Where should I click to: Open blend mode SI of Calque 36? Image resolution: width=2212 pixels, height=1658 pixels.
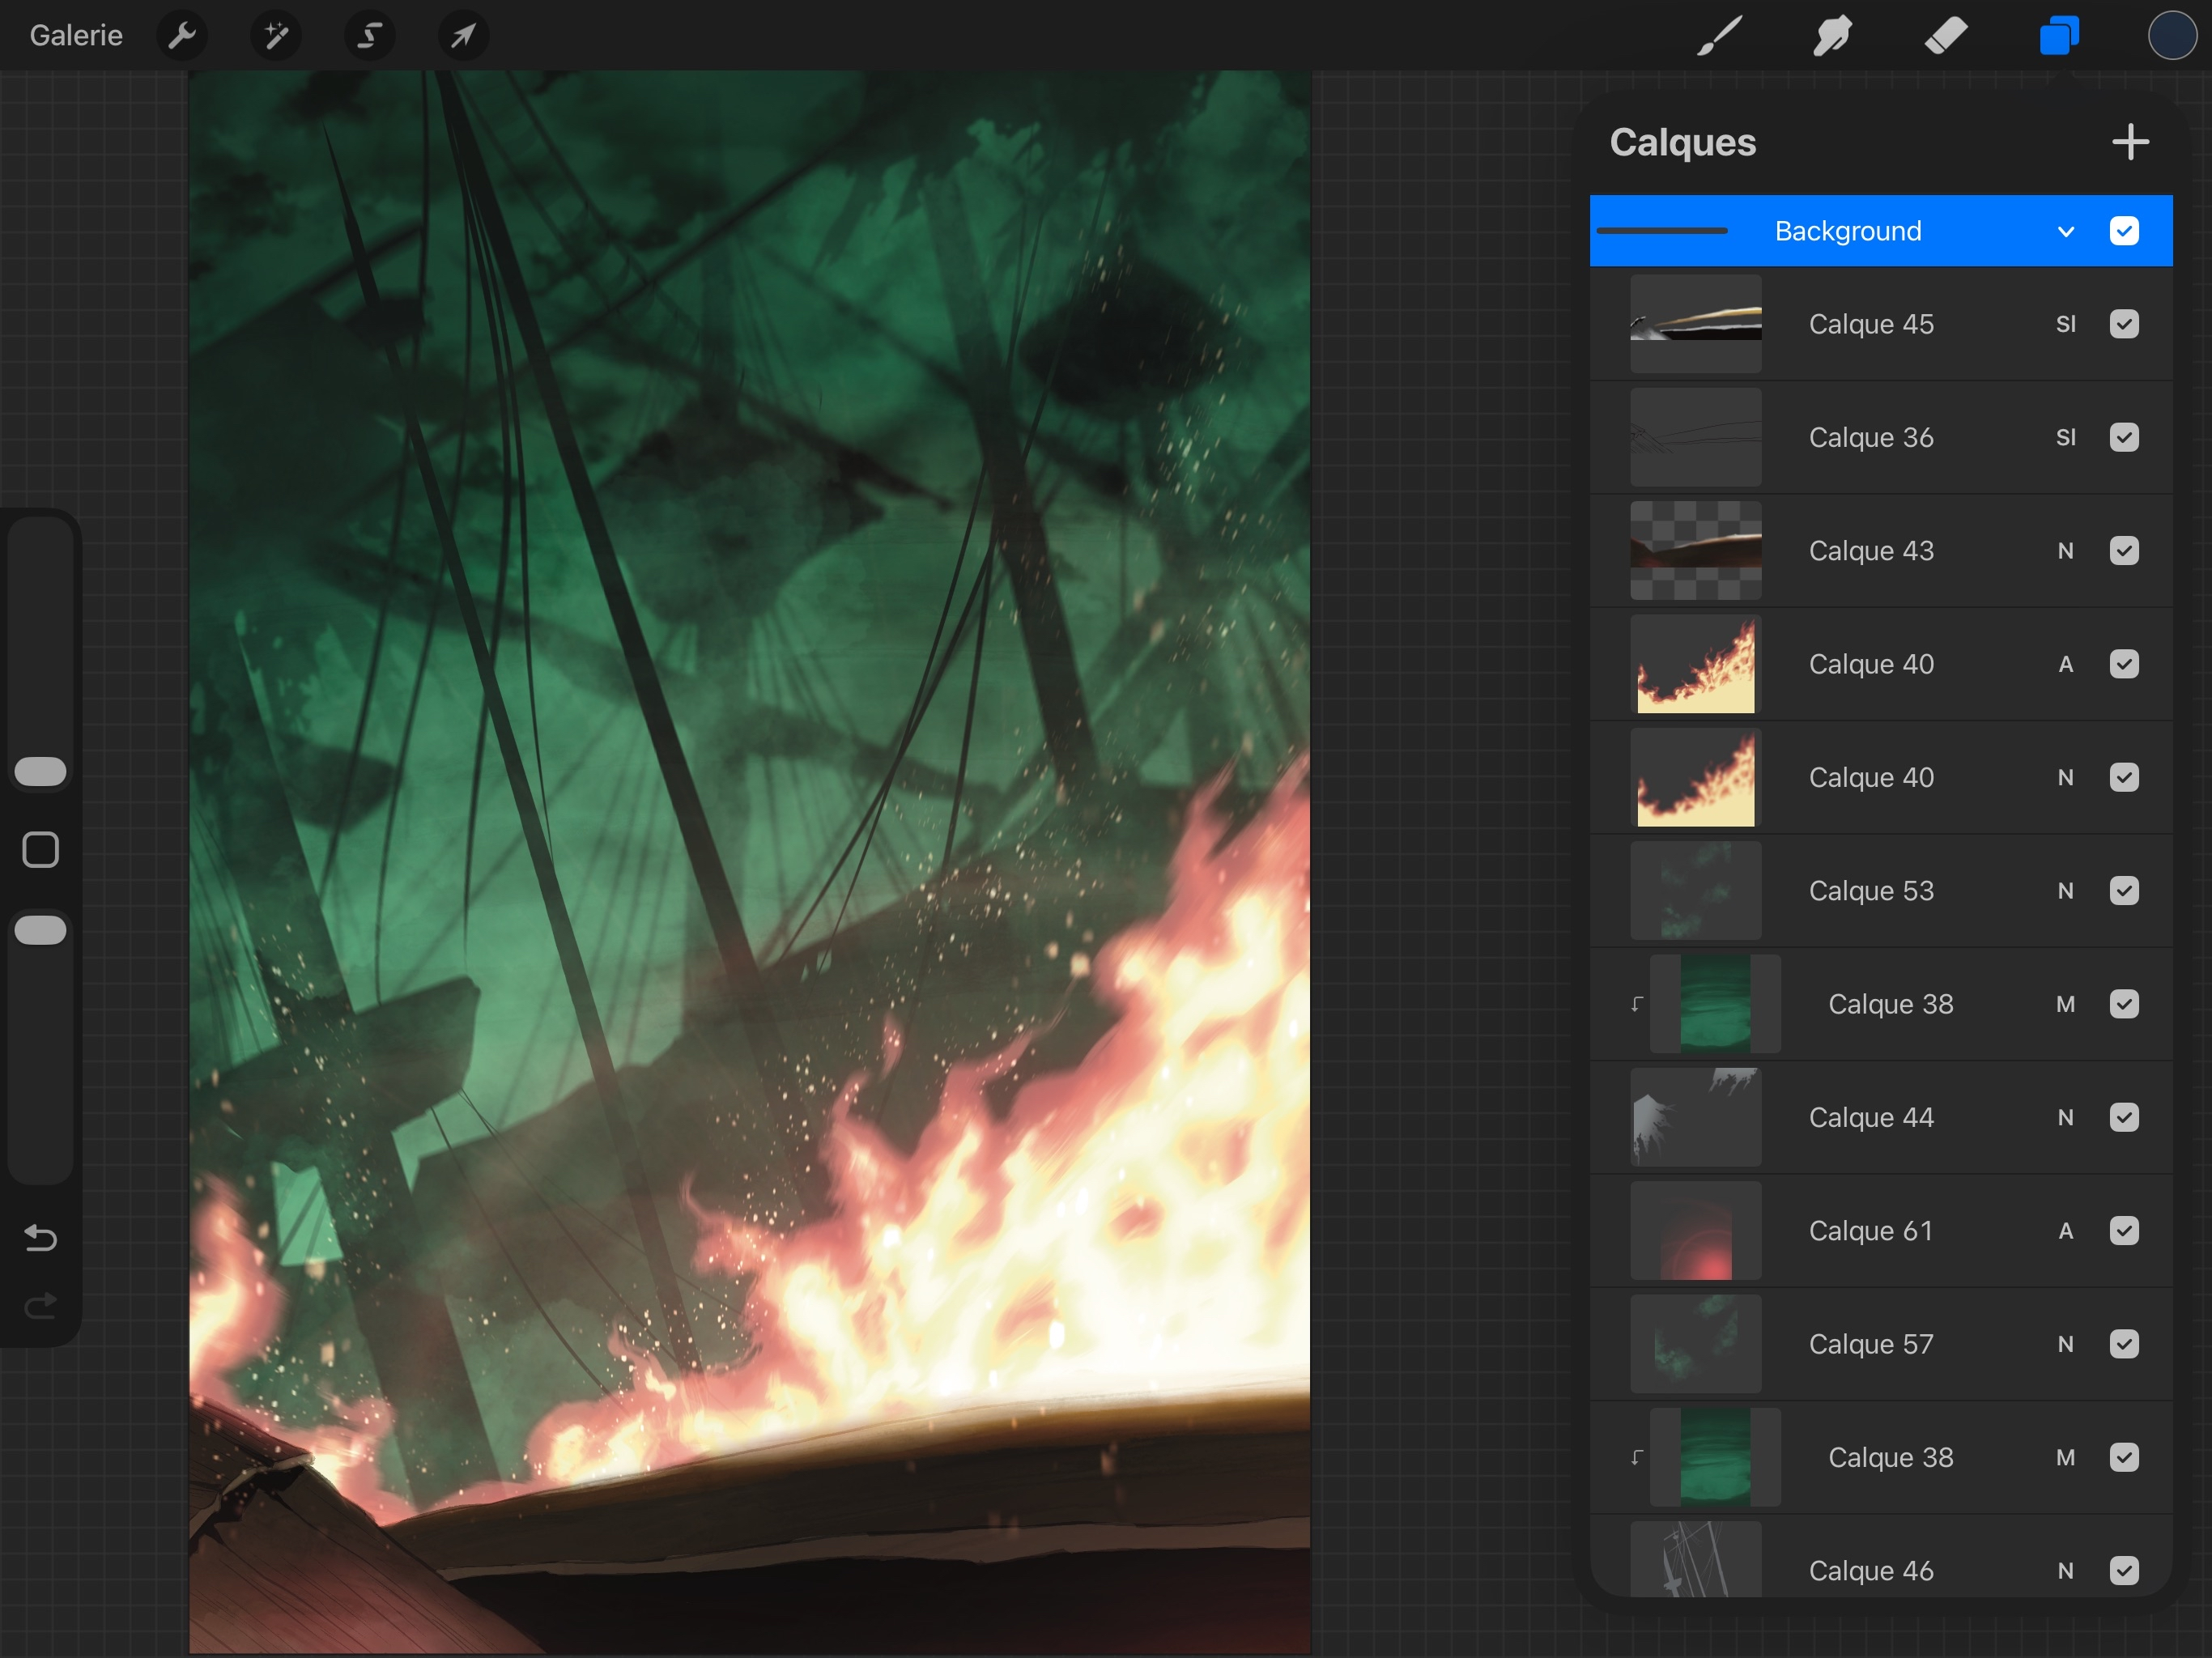point(2066,438)
